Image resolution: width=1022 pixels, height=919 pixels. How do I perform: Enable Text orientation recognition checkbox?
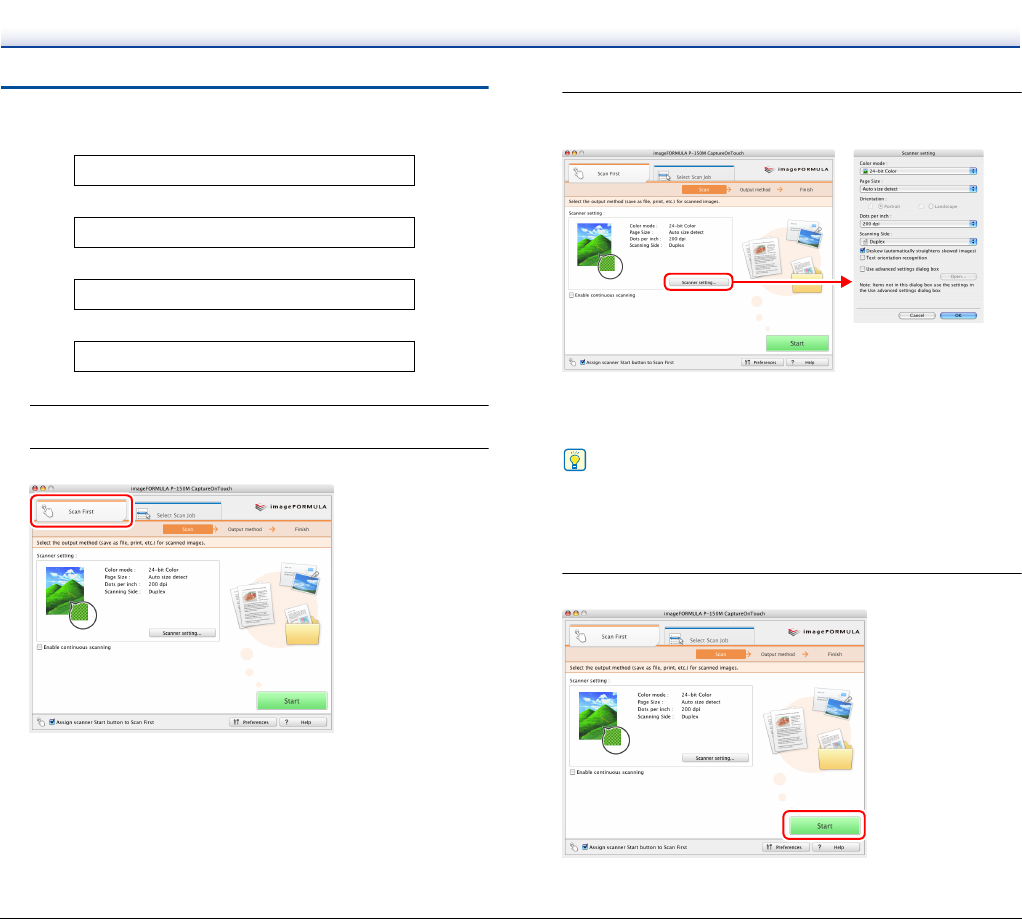click(863, 258)
